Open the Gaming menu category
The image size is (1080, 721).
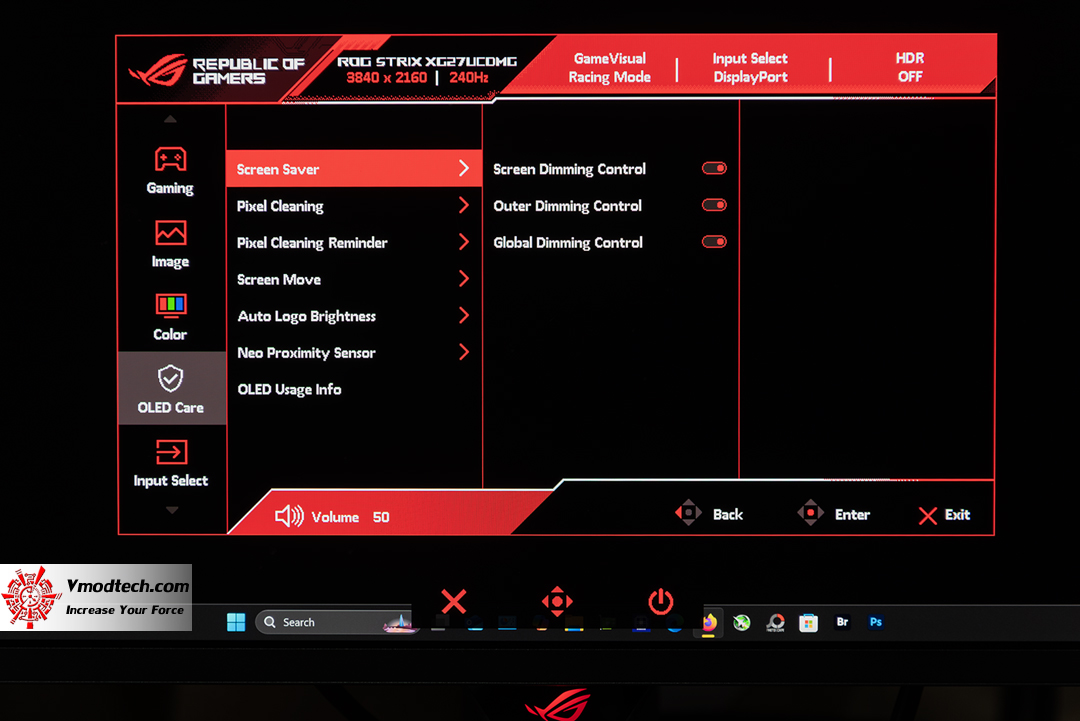coord(170,171)
